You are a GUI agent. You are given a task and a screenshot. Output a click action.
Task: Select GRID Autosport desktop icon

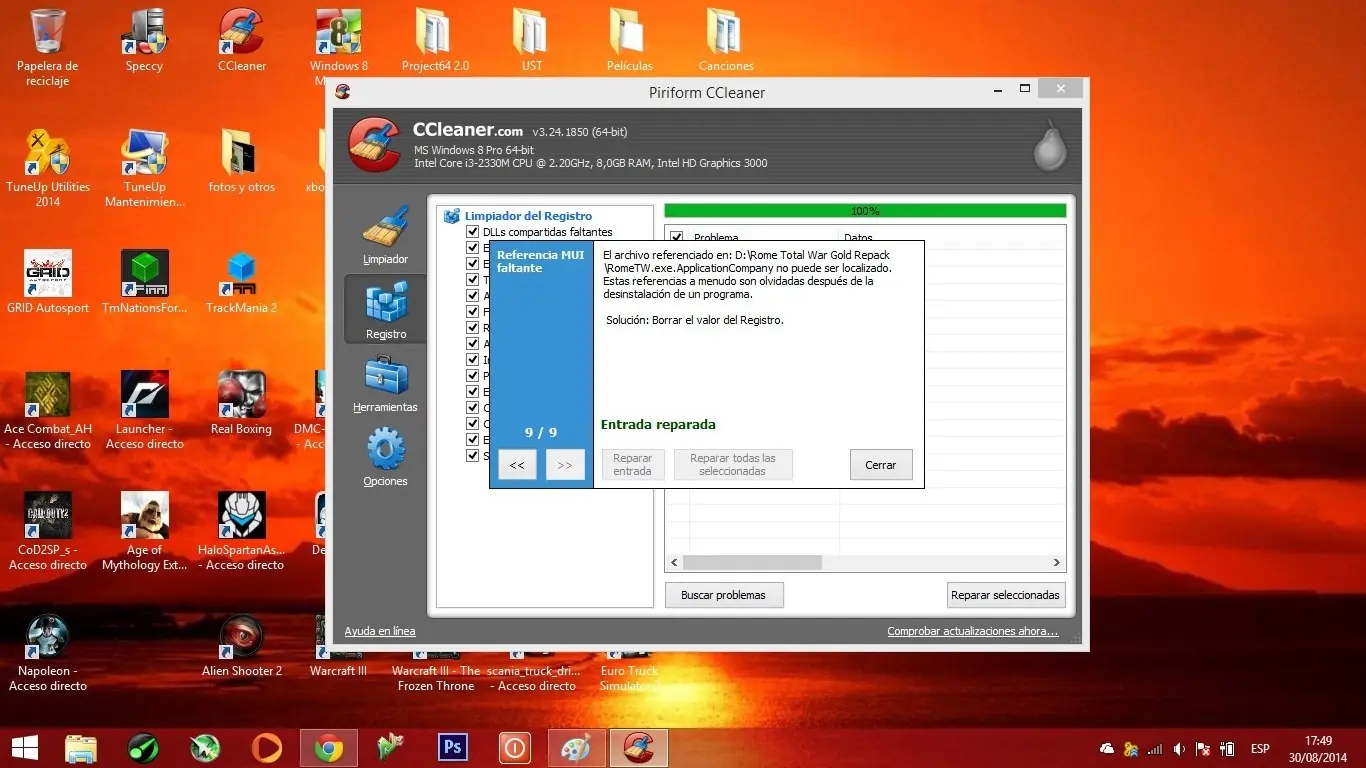47,282
